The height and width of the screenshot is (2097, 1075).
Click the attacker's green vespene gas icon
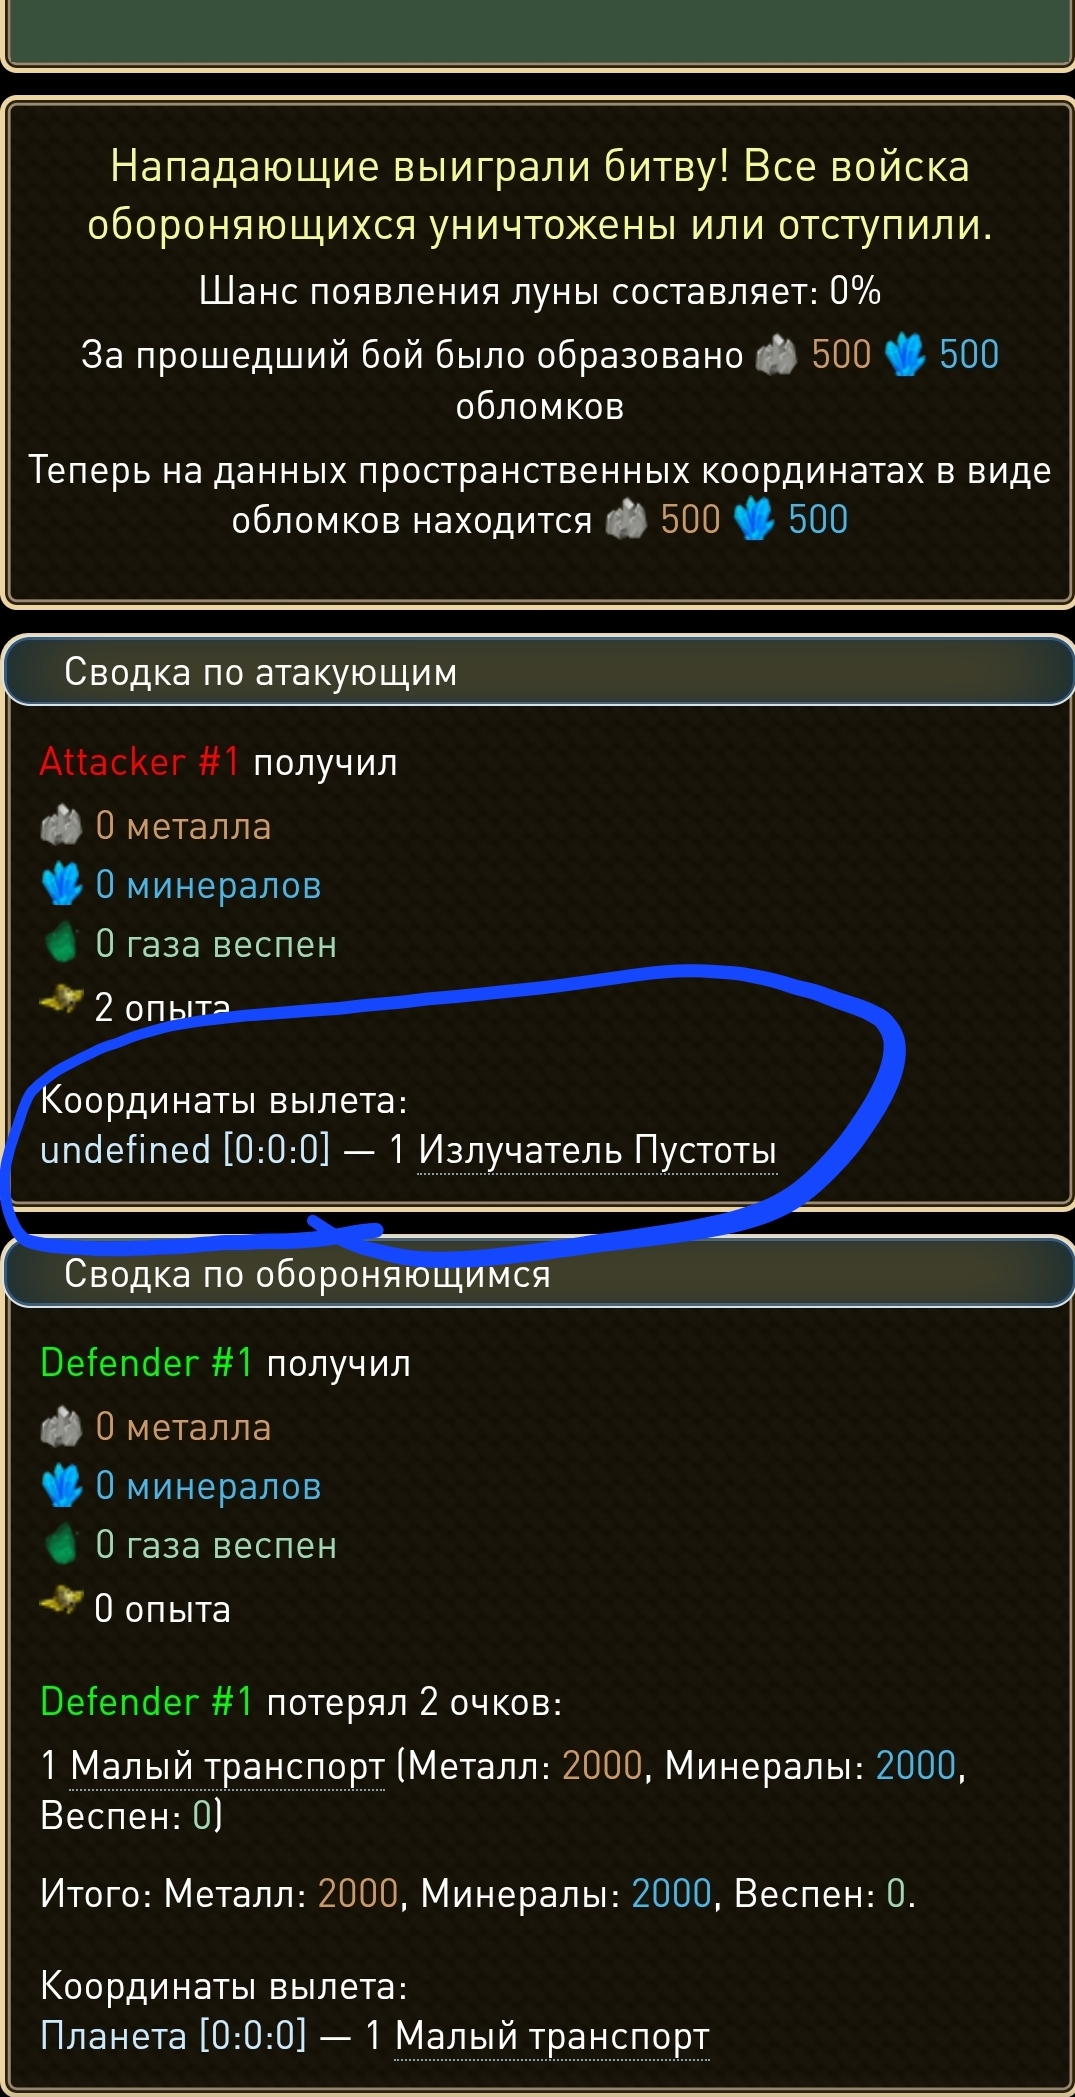coord(62,943)
